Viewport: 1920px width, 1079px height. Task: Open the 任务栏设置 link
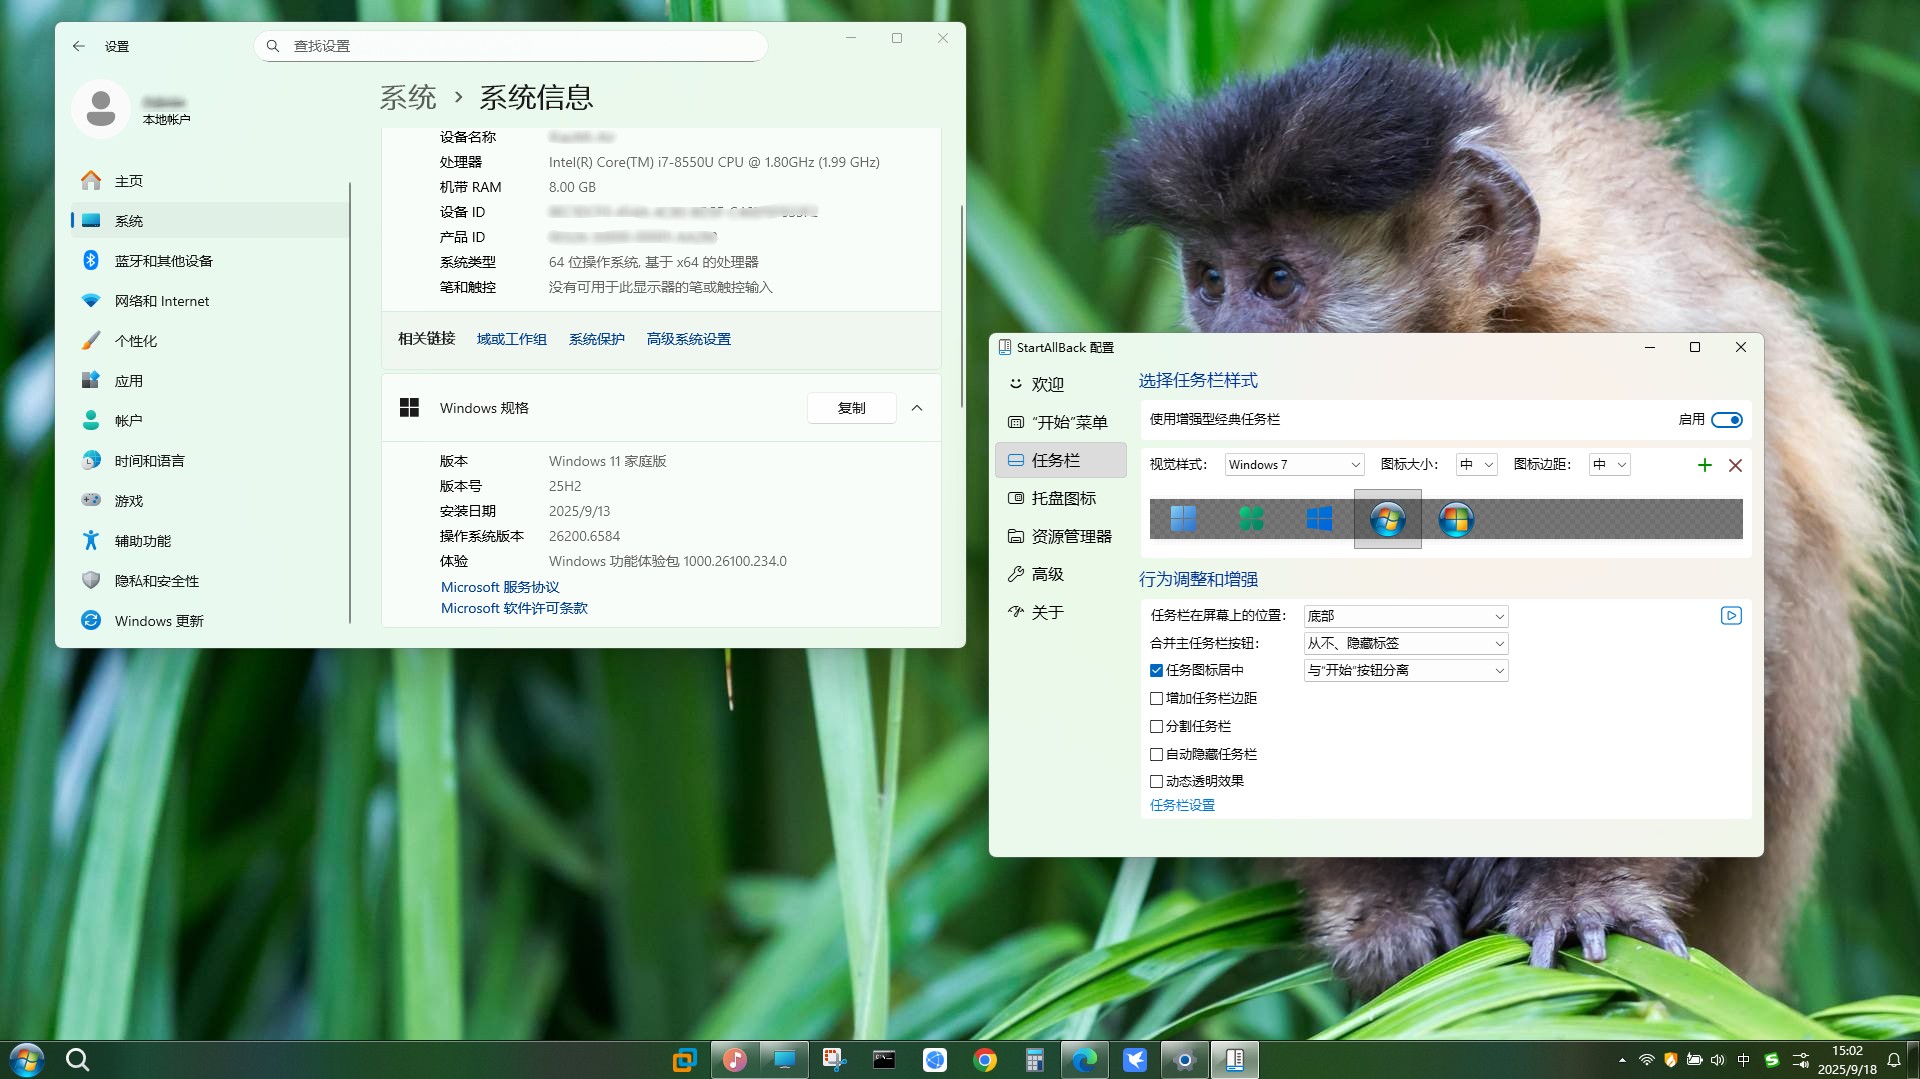click(1182, 805)
